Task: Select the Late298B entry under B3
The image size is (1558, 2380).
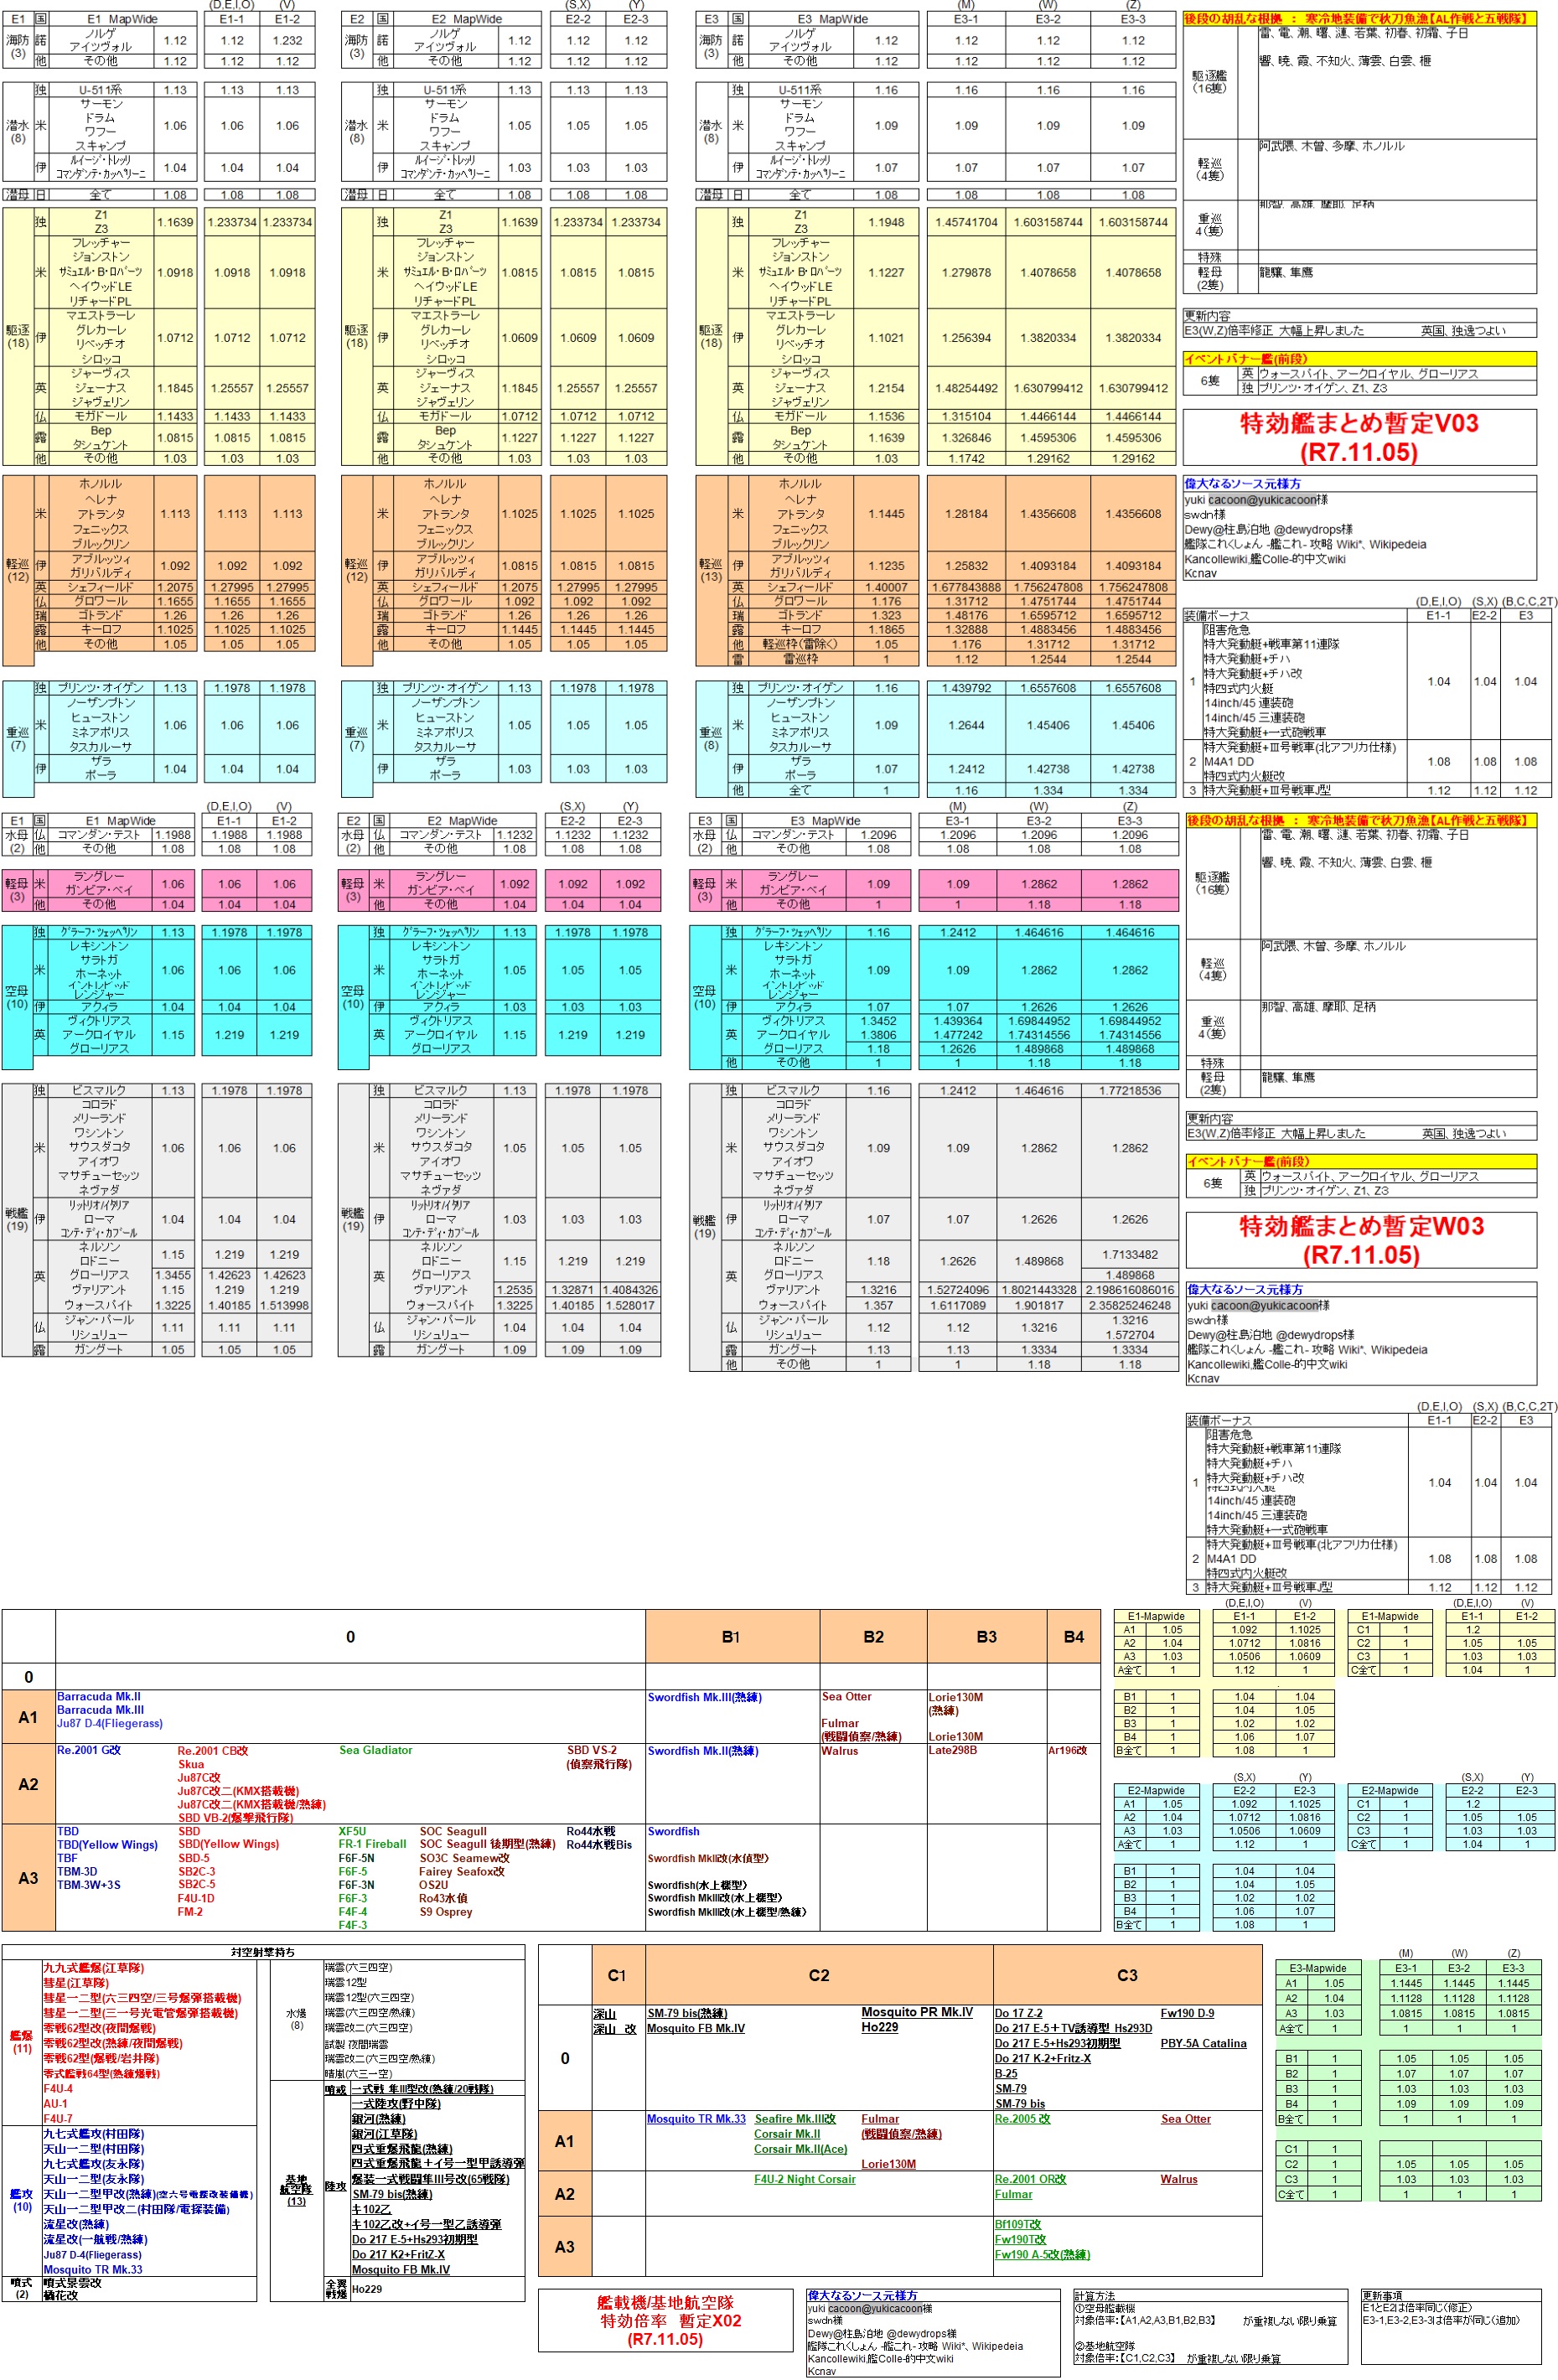Action: pos(952,1751)
